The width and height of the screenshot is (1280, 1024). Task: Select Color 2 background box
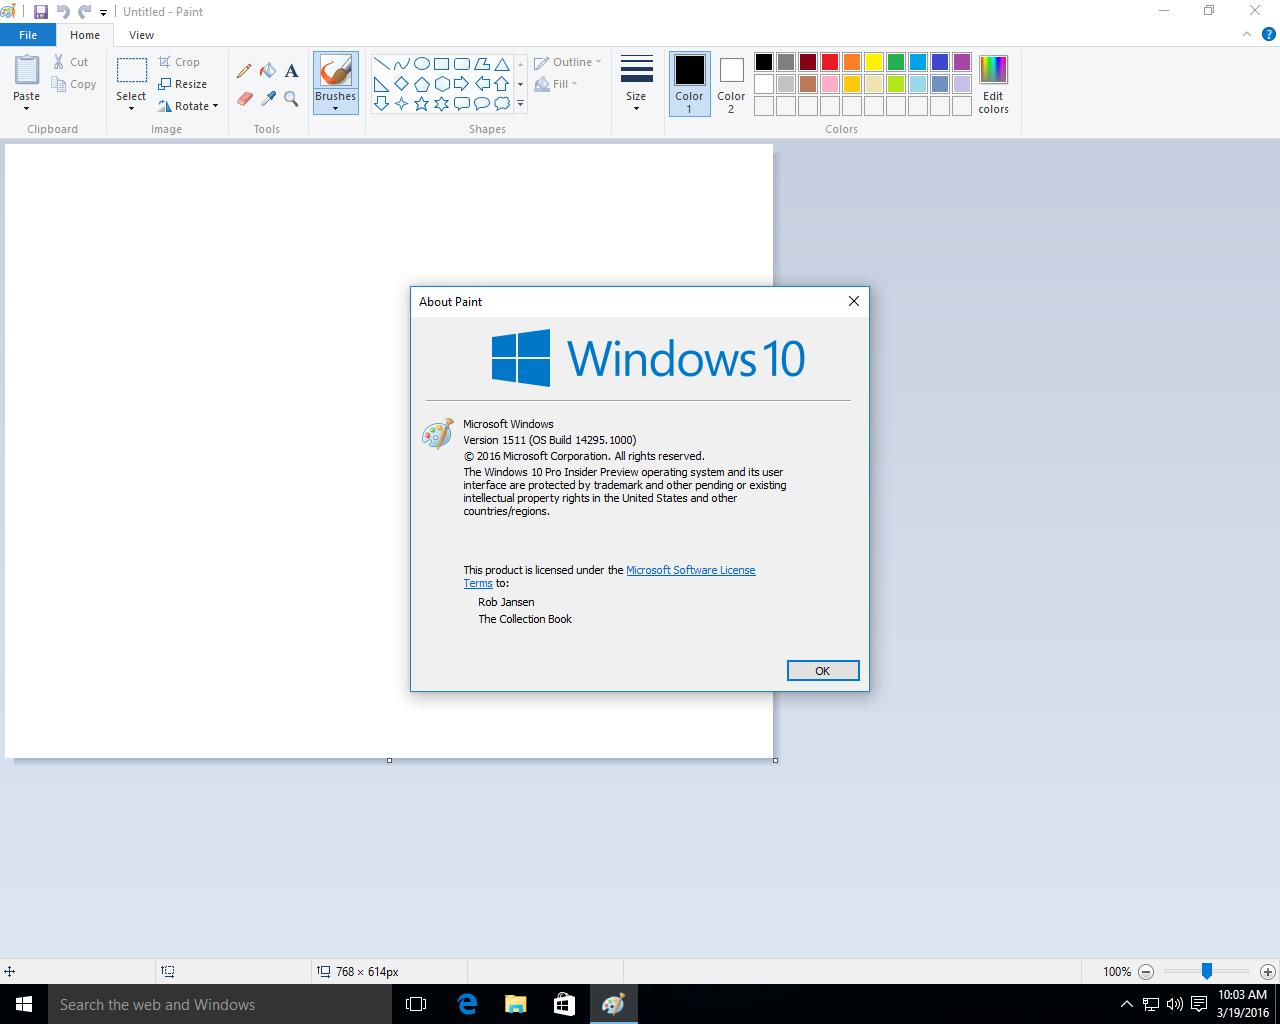[x=731, y=84]
